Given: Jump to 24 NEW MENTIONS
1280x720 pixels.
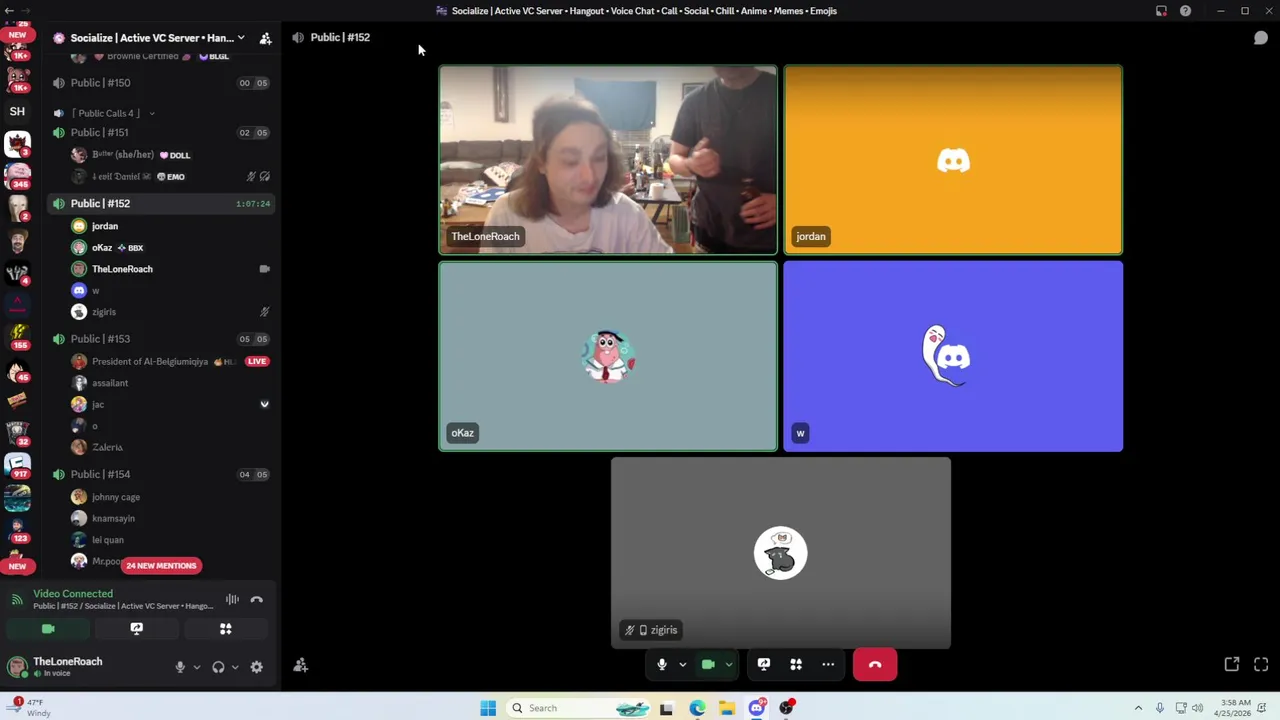Looking at the screenshot, I should [x=161, y=566].
